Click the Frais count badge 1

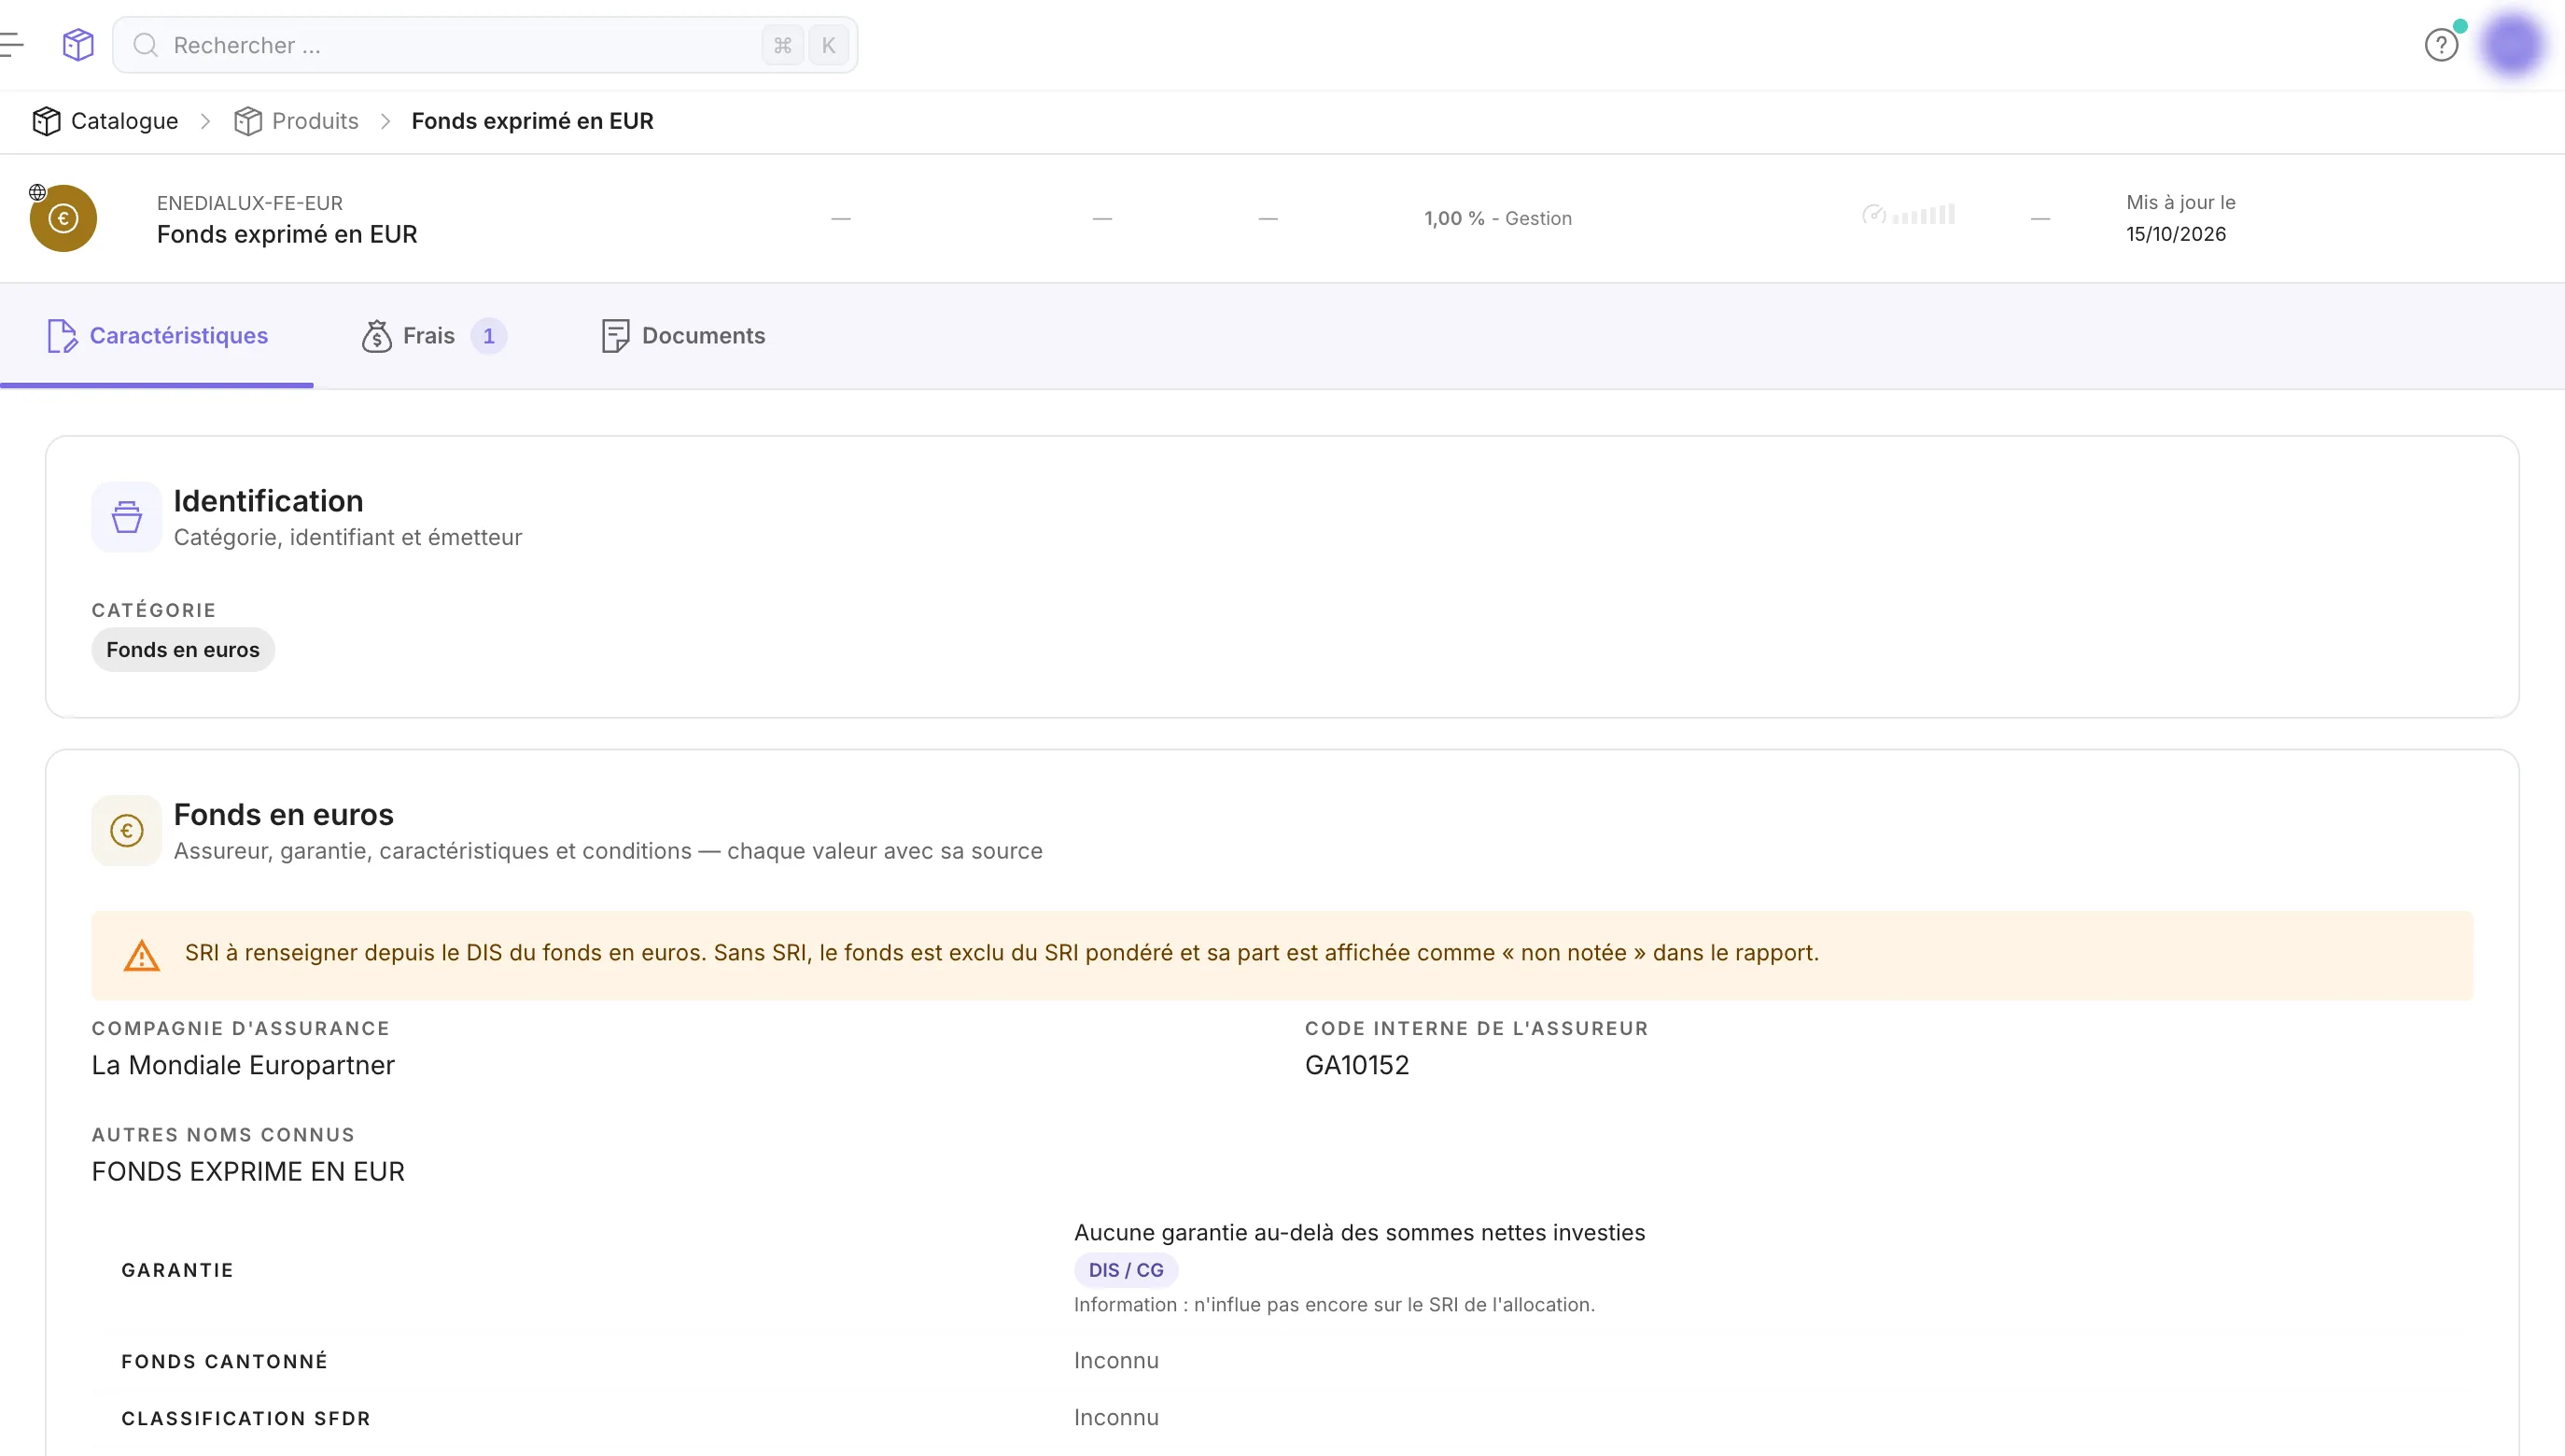(x=489, y=336)
